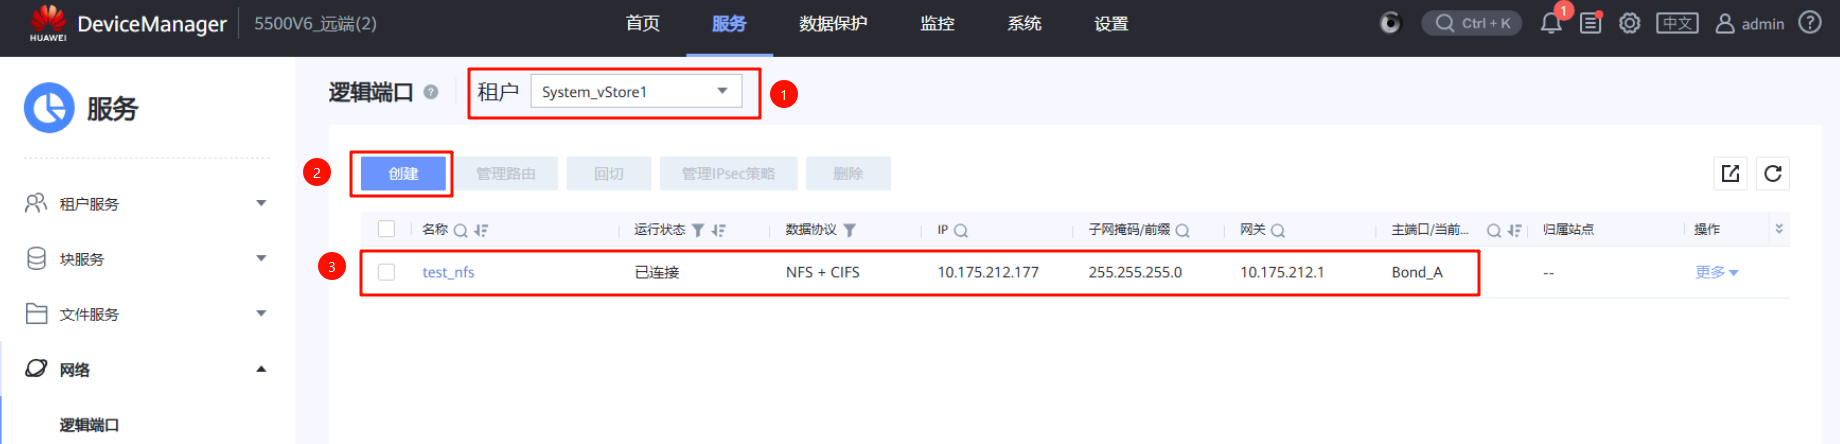Click the search icon in 名称 column

460,230
